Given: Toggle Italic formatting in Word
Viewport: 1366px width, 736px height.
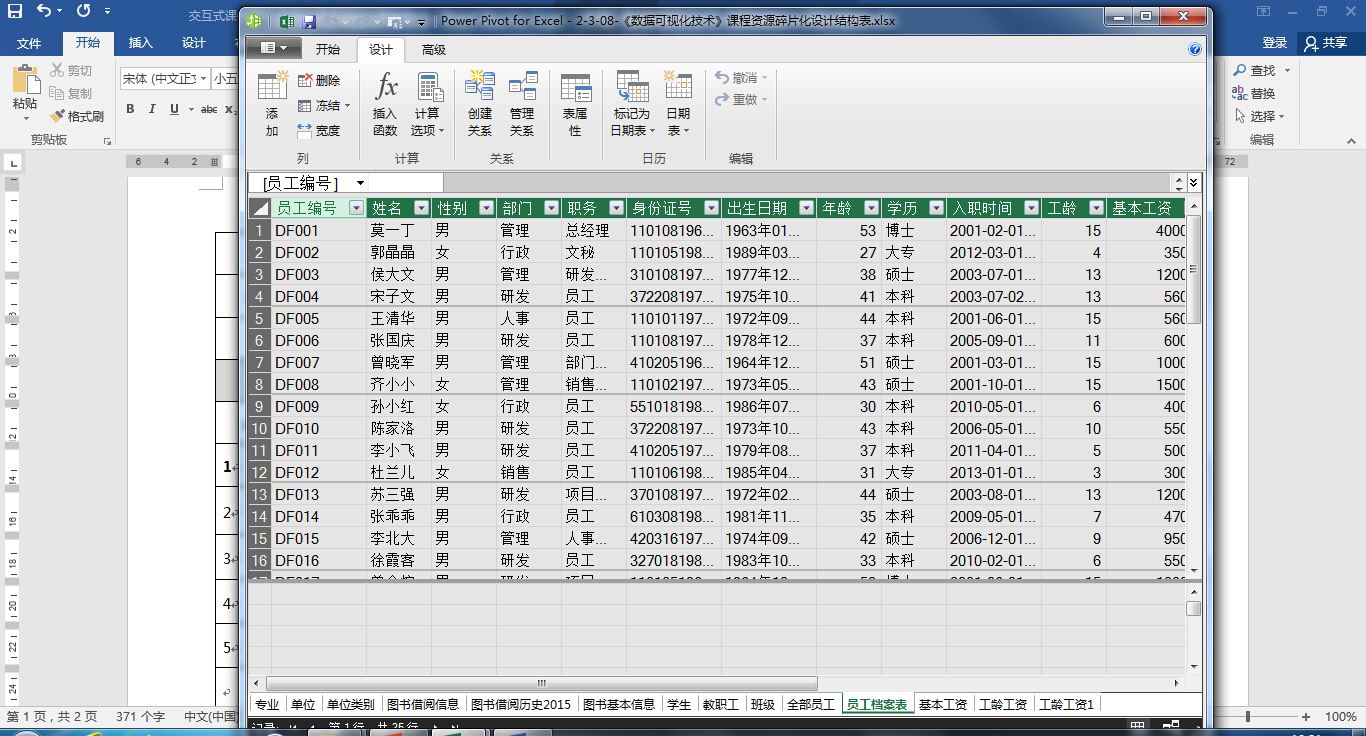Looking at the screenshot, I should pyautogui.click(x=152, y=109).
